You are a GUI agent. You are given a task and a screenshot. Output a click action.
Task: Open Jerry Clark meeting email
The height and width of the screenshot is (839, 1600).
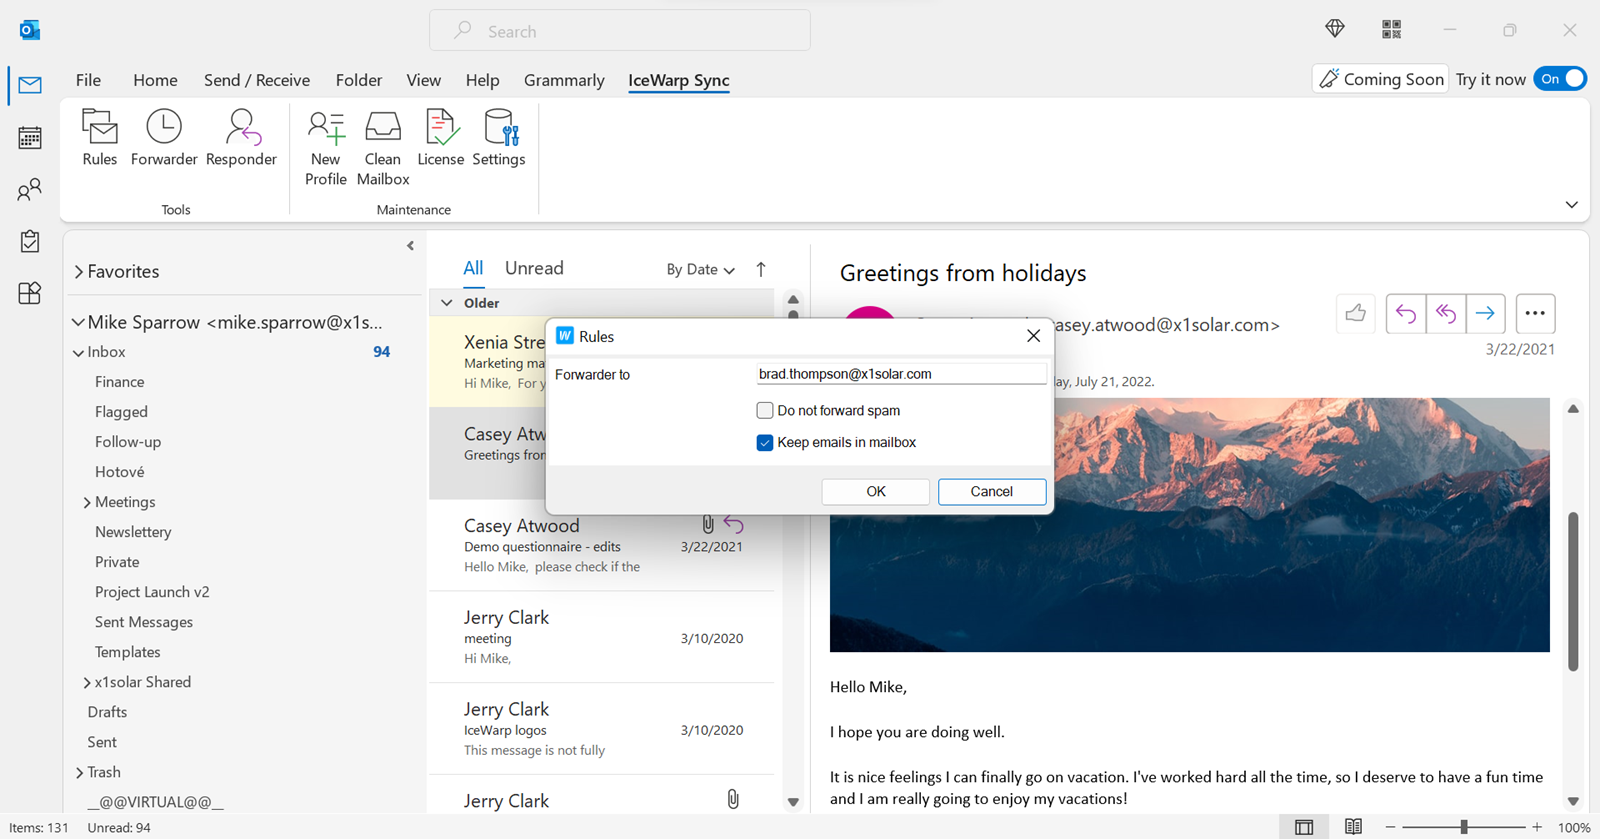[x=602, y=638]
